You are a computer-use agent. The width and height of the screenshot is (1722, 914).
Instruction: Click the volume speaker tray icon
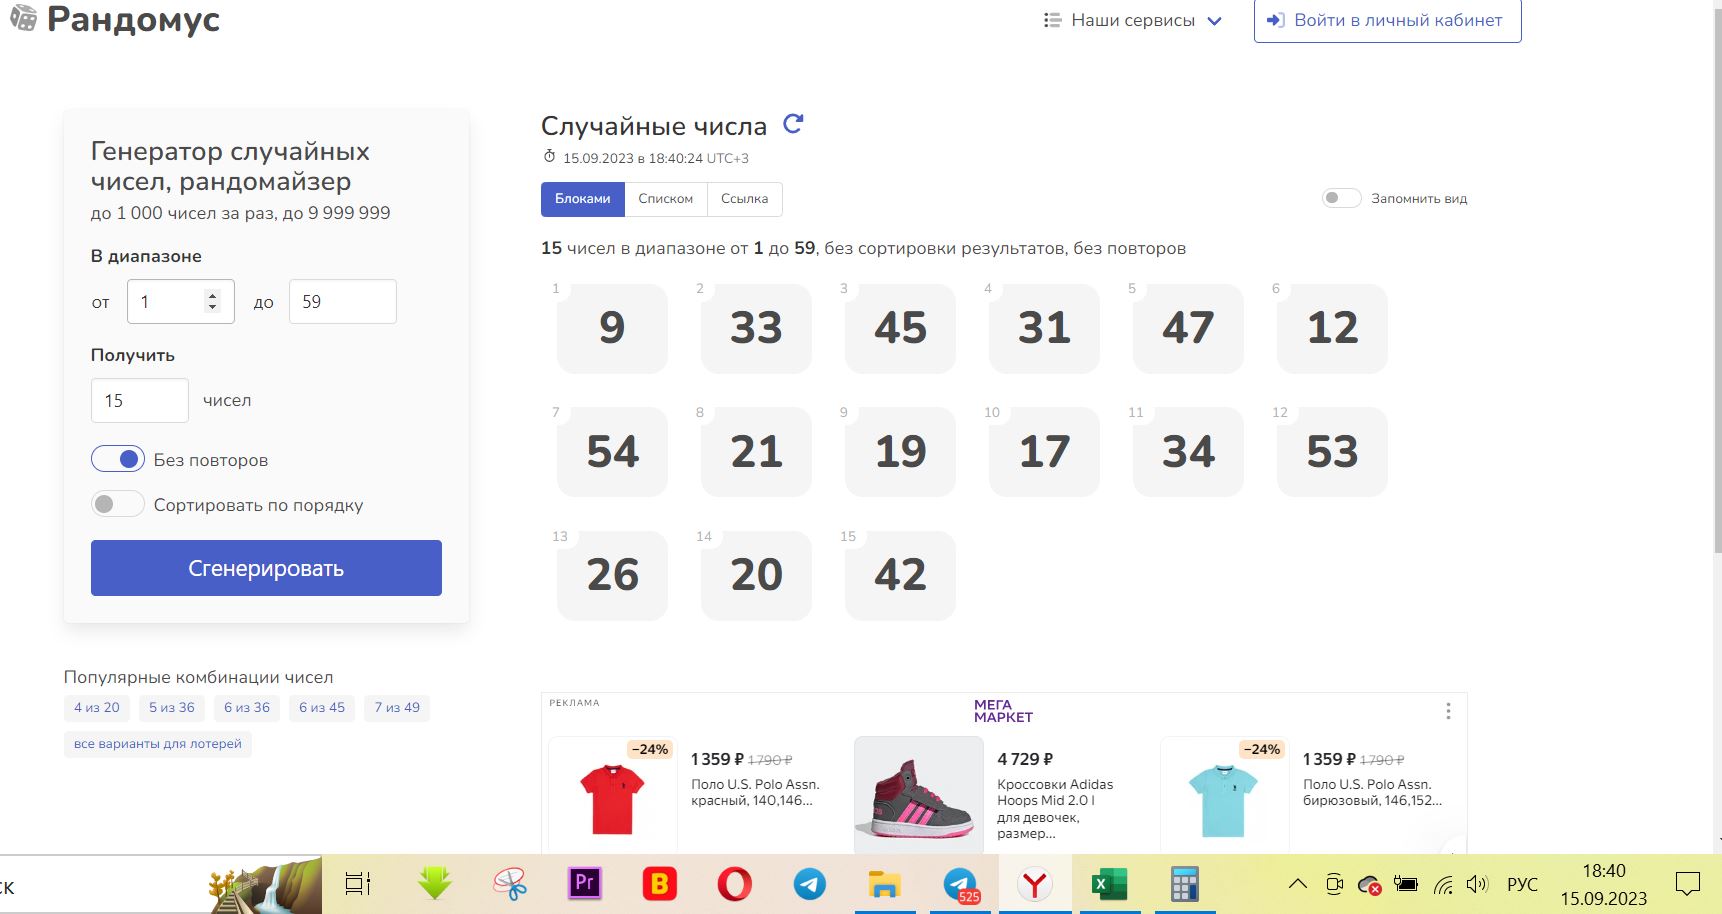pos(1477,884)
